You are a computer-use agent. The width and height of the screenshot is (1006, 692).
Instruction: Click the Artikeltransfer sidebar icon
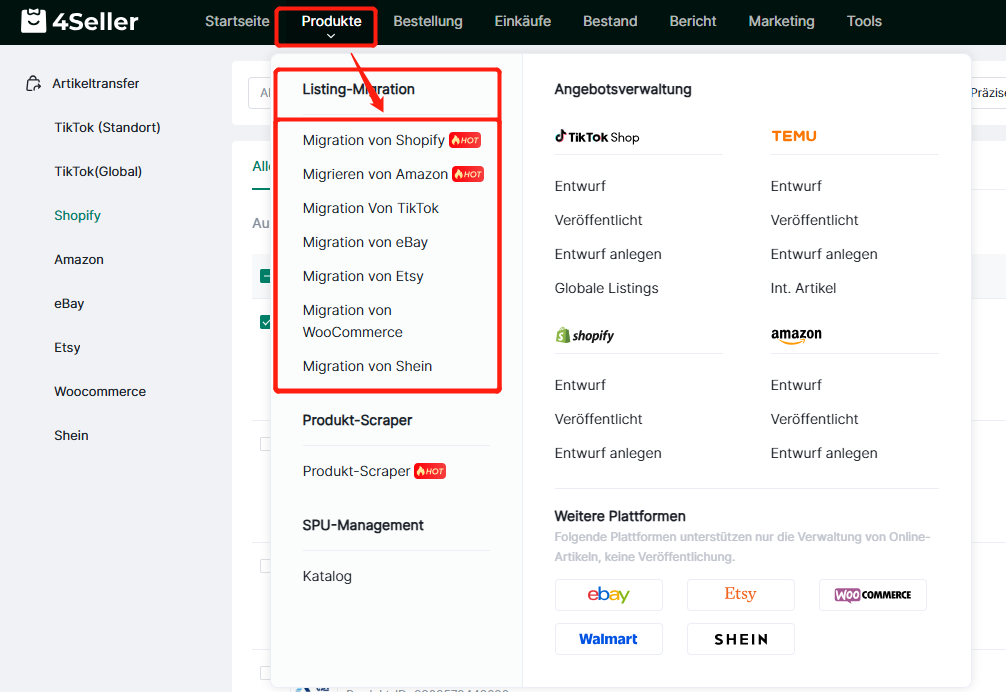coord(33,83)
